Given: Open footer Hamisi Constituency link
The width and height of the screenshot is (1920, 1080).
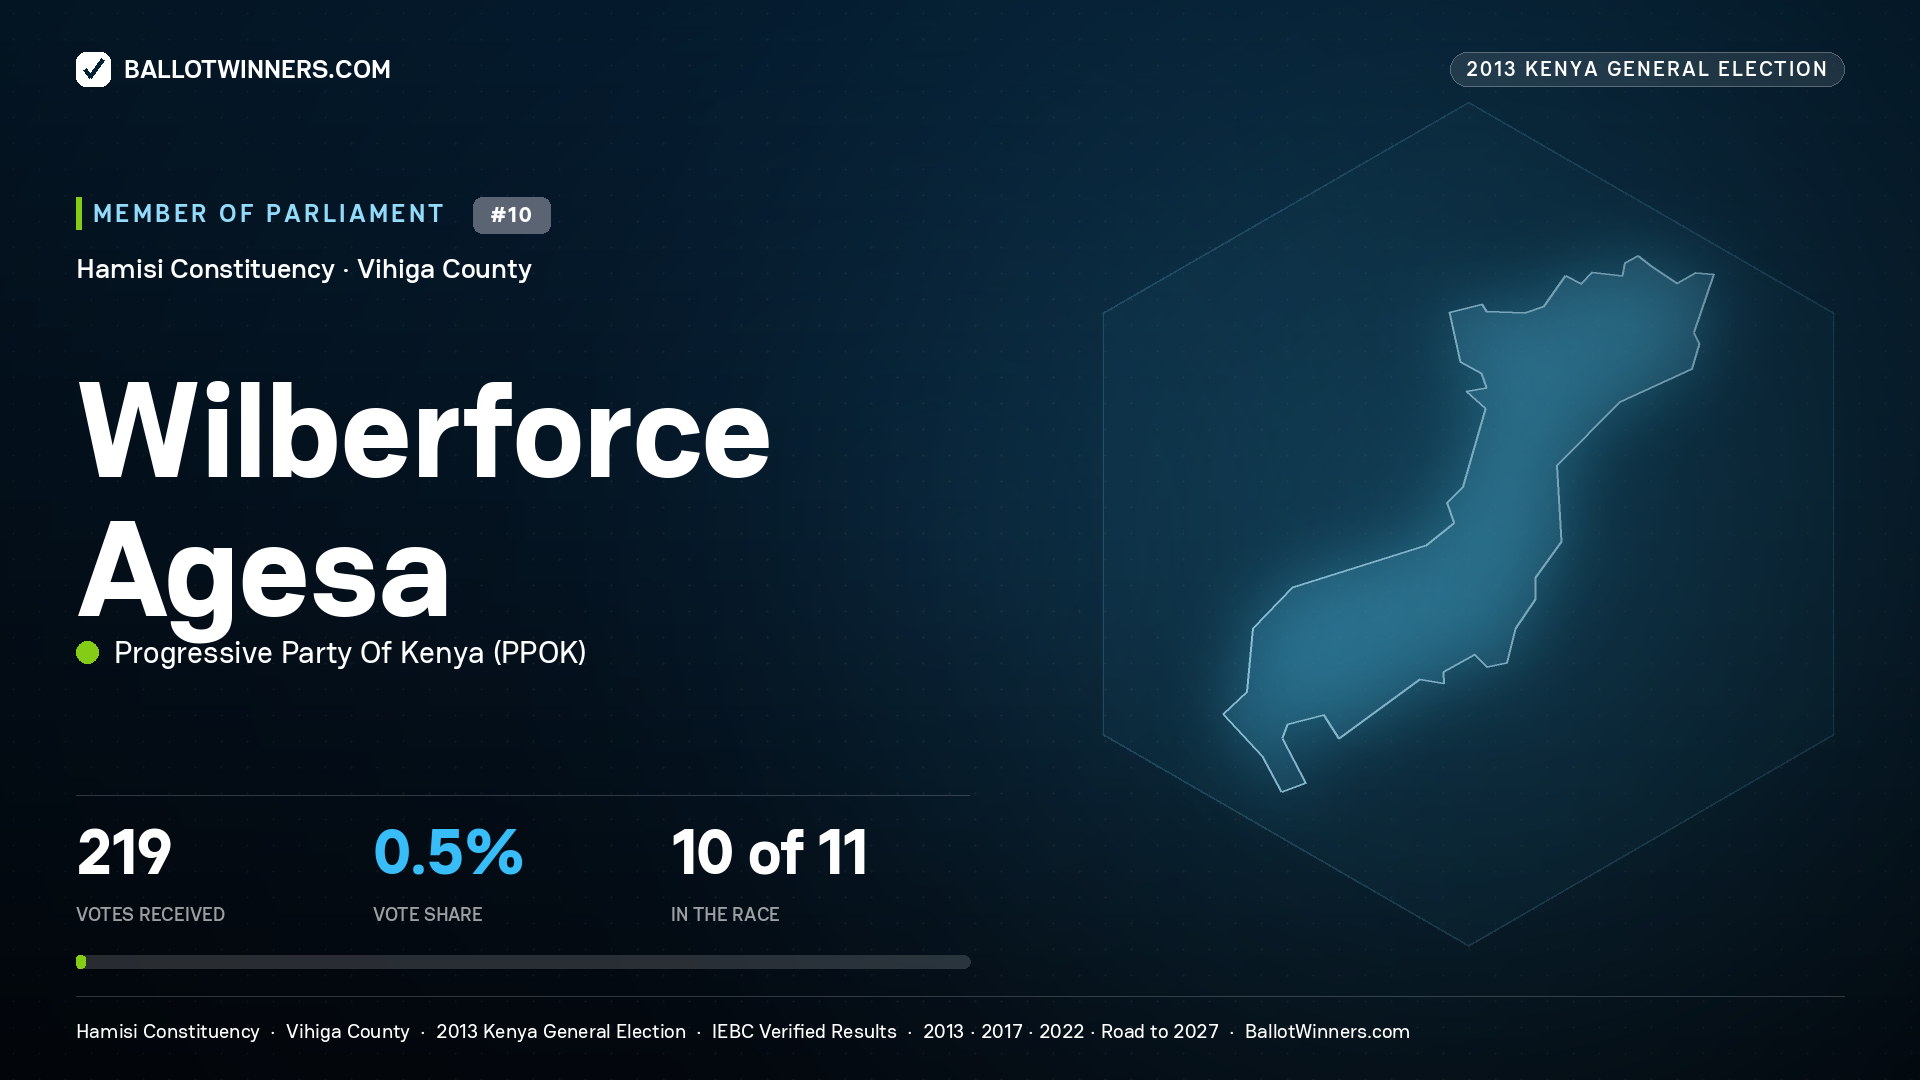Looking at the screenshot, I should [168, 1032].
